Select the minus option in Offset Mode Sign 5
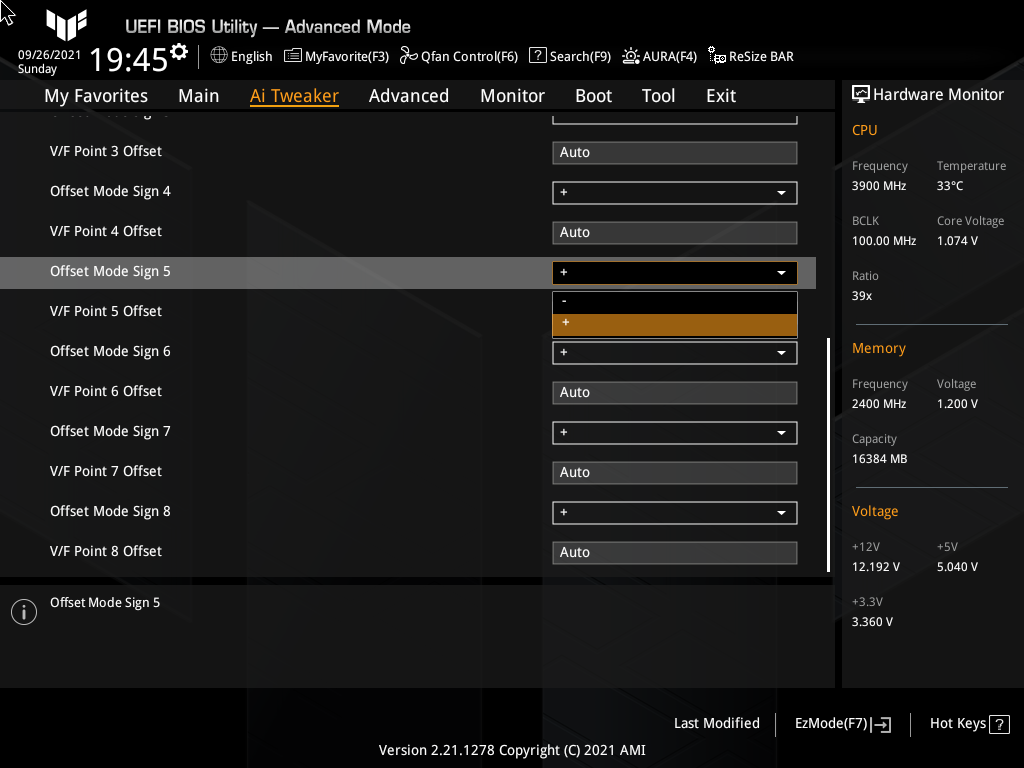Screen dimensions: 1024x768 [674, 300]
